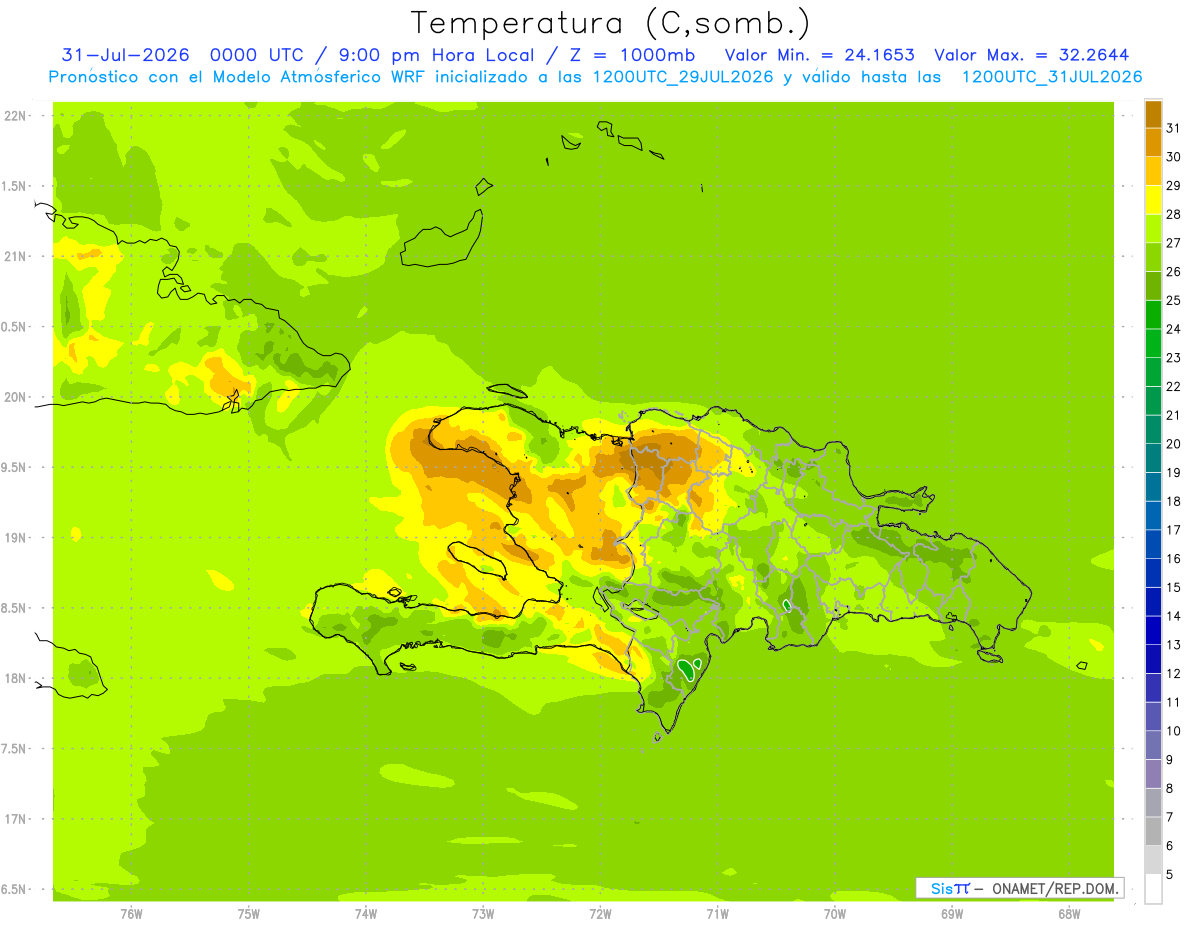Pick the blue legend swatch between 16 and 15

[1153, 573]
